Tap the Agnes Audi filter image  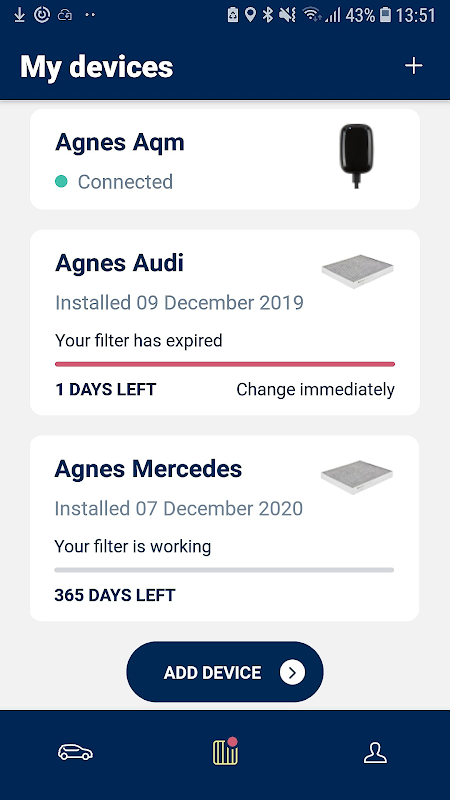[x=358, y=271]
